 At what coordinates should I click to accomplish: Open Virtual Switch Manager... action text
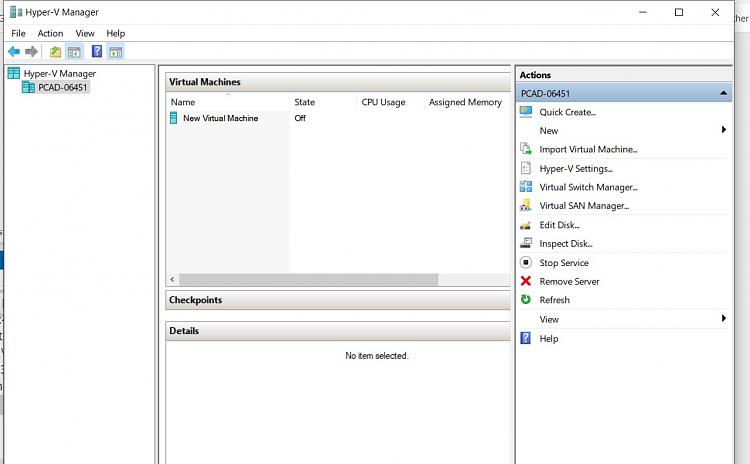click(x=588, y=187)
